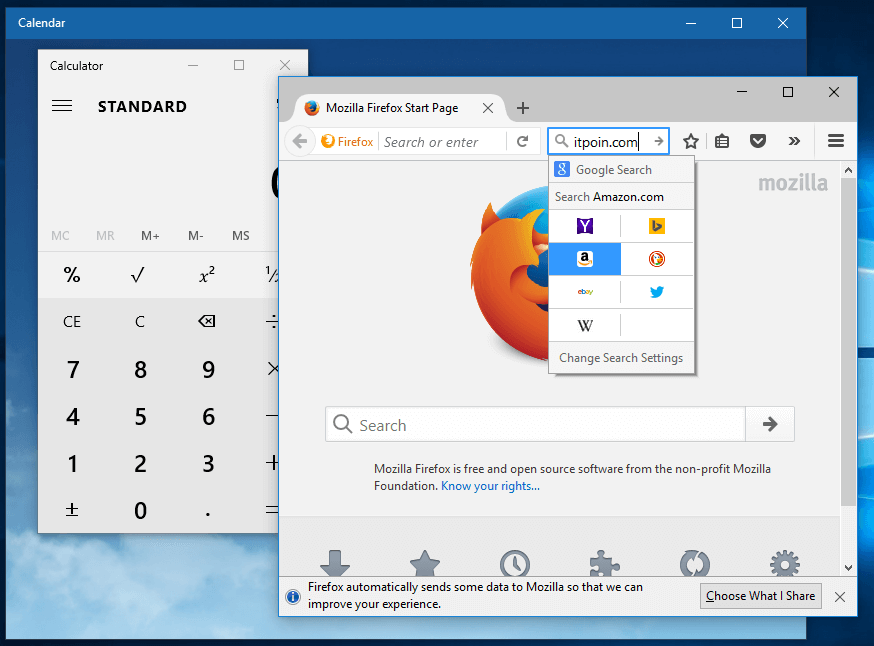Focus the Search or enter address field
This screenshot has width=874, height=646.
pyautogui.click(x=443, y=142)
